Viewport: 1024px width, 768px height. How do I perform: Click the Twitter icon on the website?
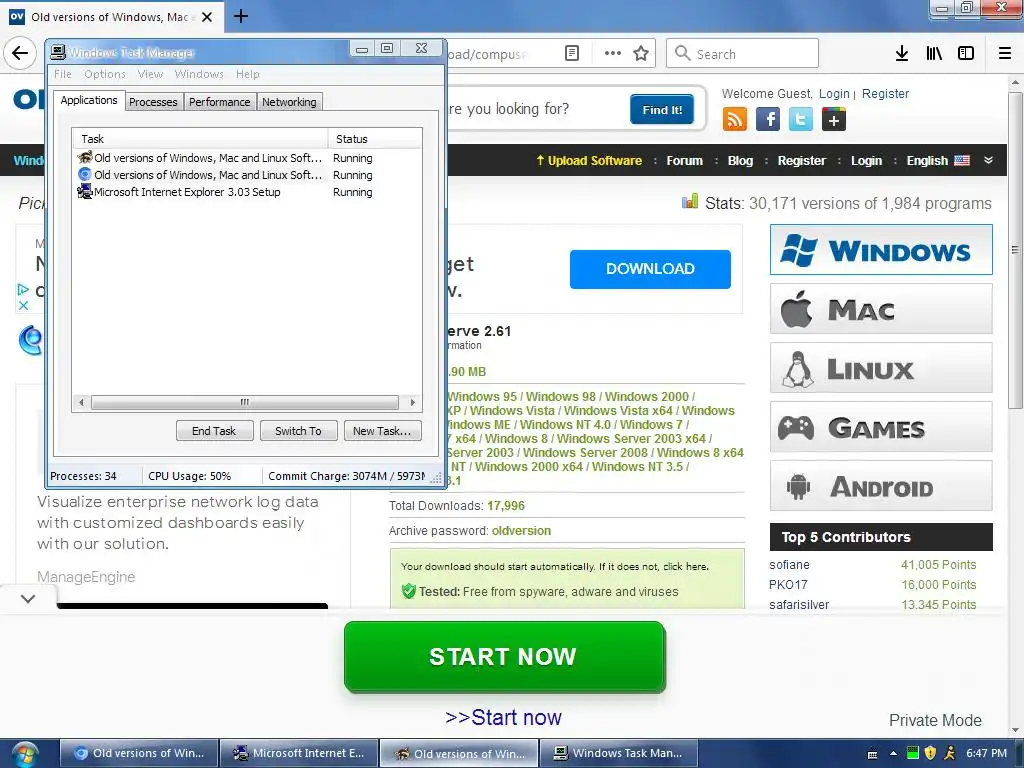click(x=801, y=120)
